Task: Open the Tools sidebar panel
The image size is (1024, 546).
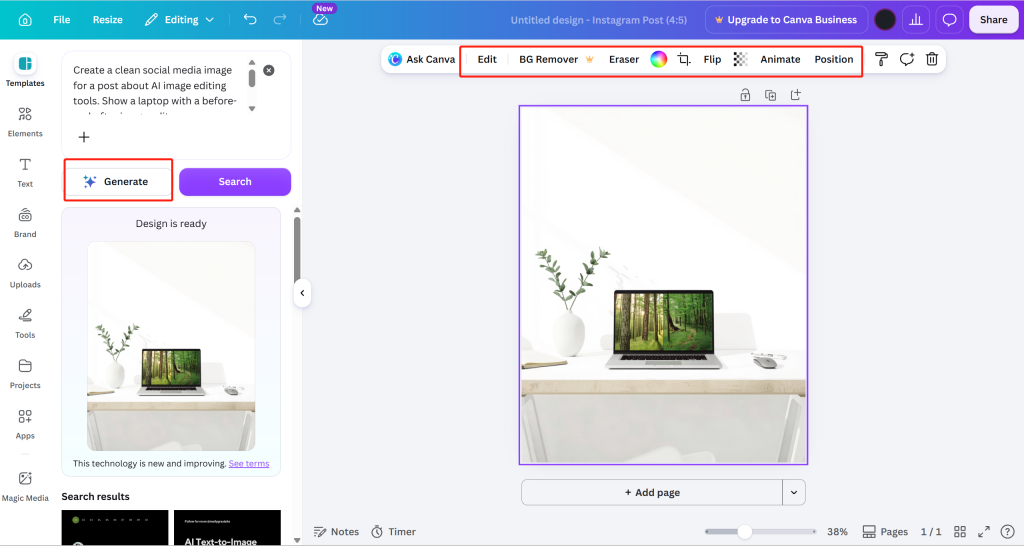Action: pos(25,323)
